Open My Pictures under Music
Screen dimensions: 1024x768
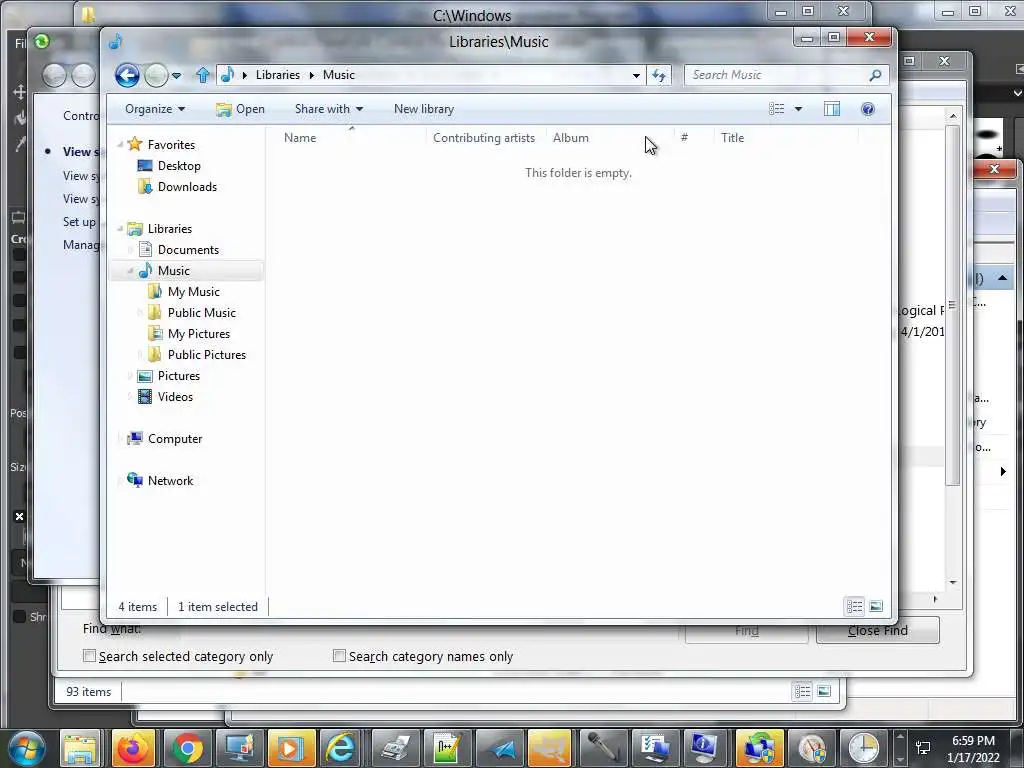199,334
